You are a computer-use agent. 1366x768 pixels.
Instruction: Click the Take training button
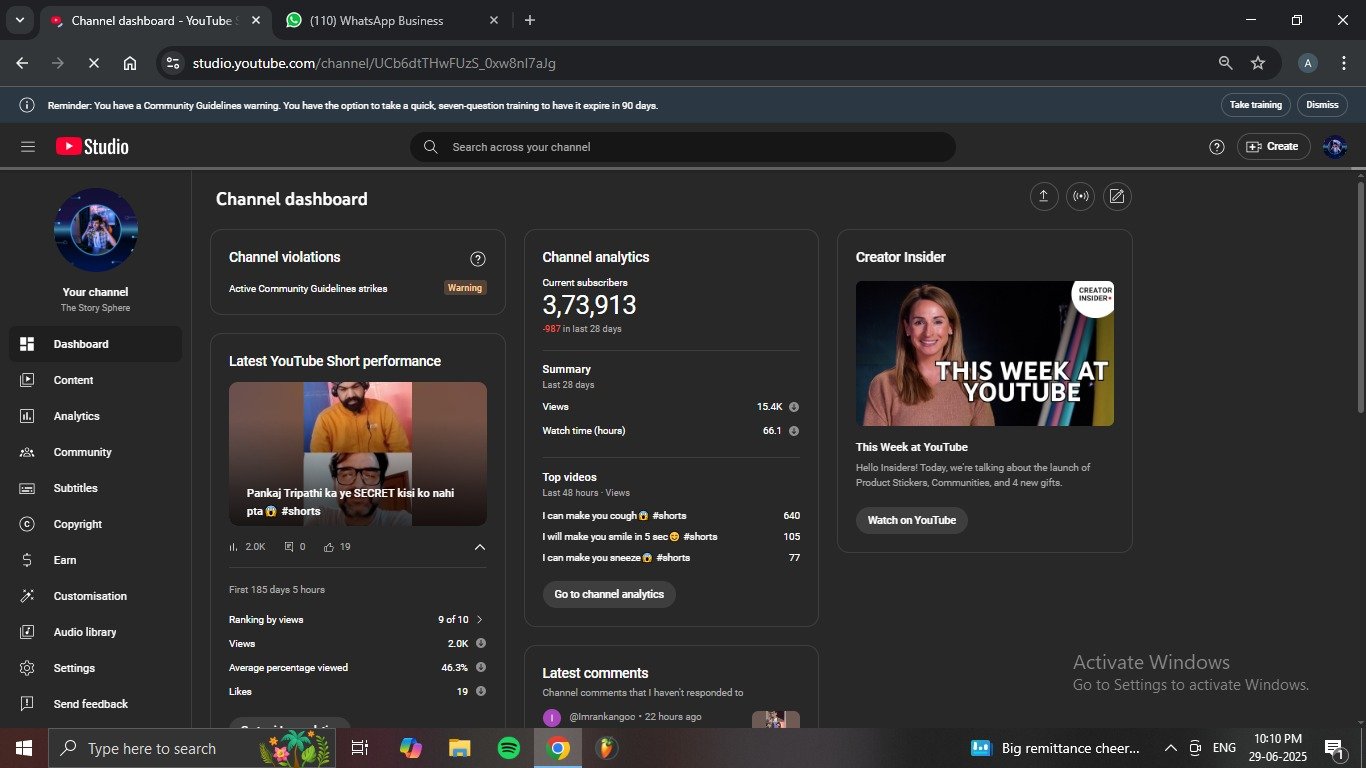(x=1255, y=105)
